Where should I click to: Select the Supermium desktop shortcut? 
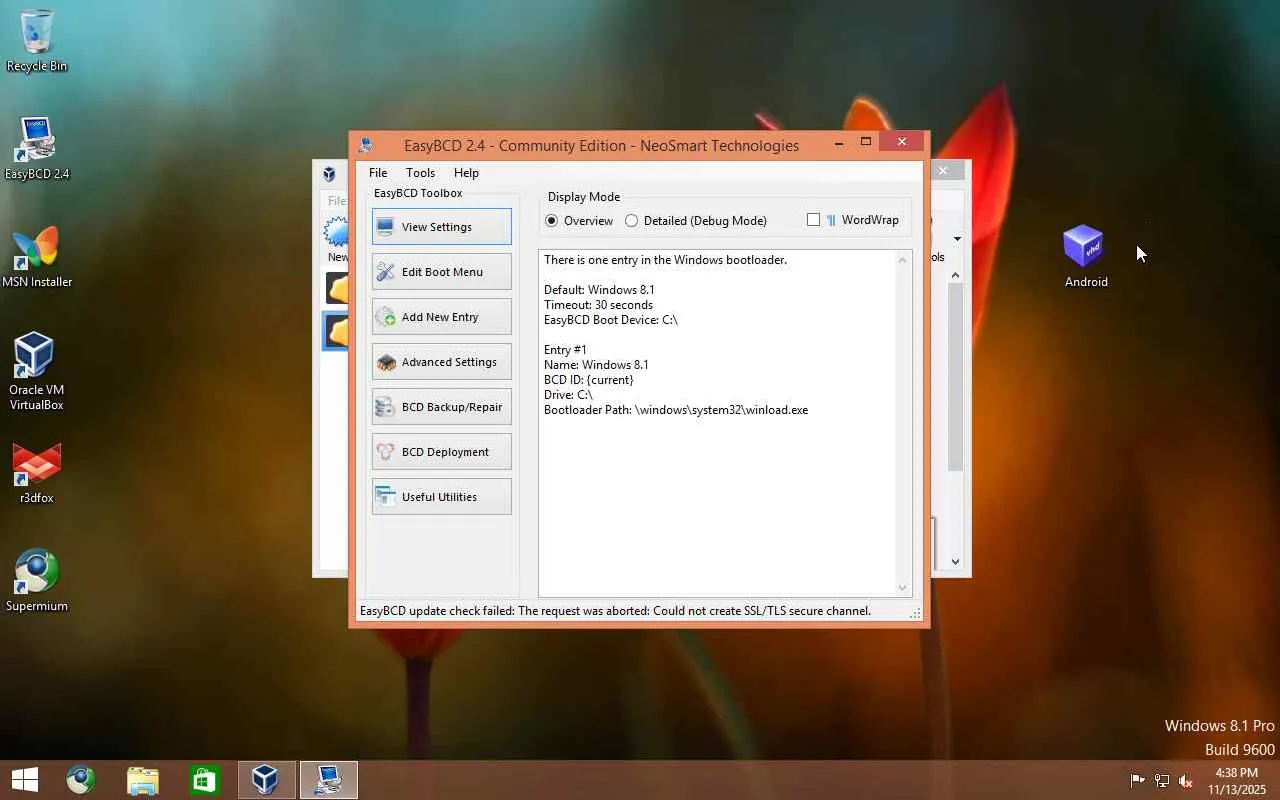[37, 581]
